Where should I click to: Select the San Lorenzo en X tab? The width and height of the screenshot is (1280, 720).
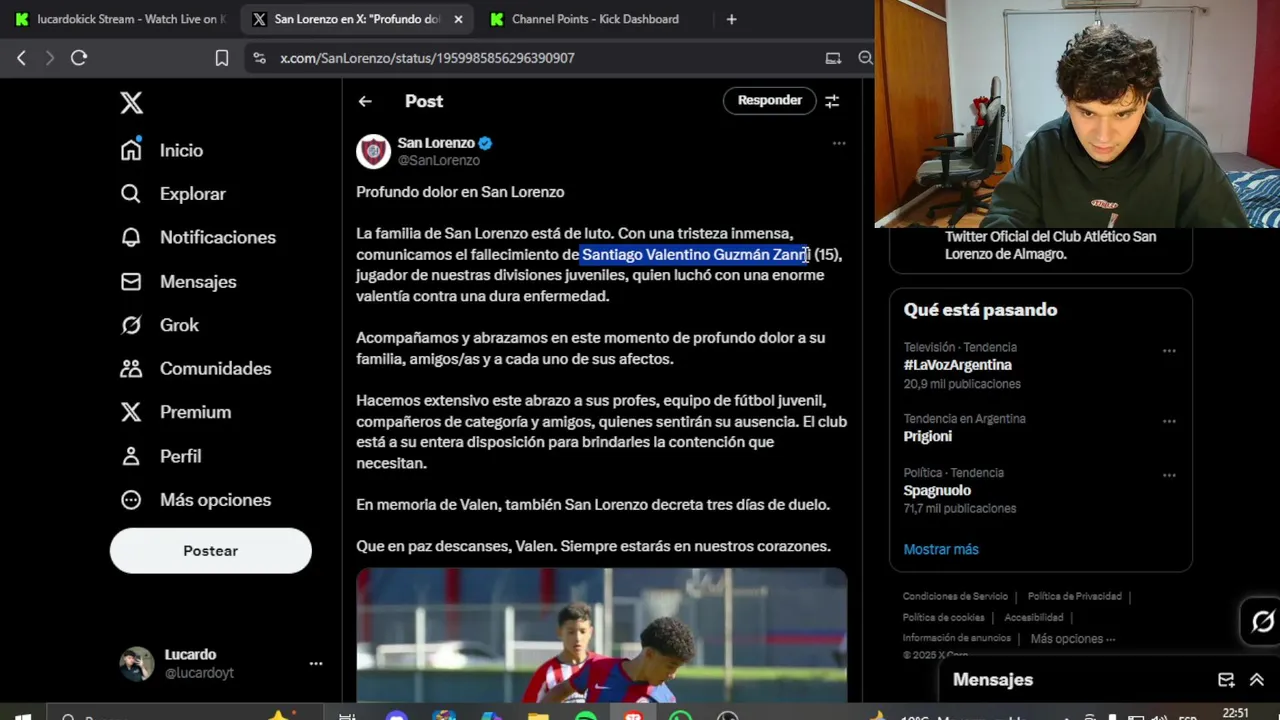pyautogui.click(x=357, y=19)
